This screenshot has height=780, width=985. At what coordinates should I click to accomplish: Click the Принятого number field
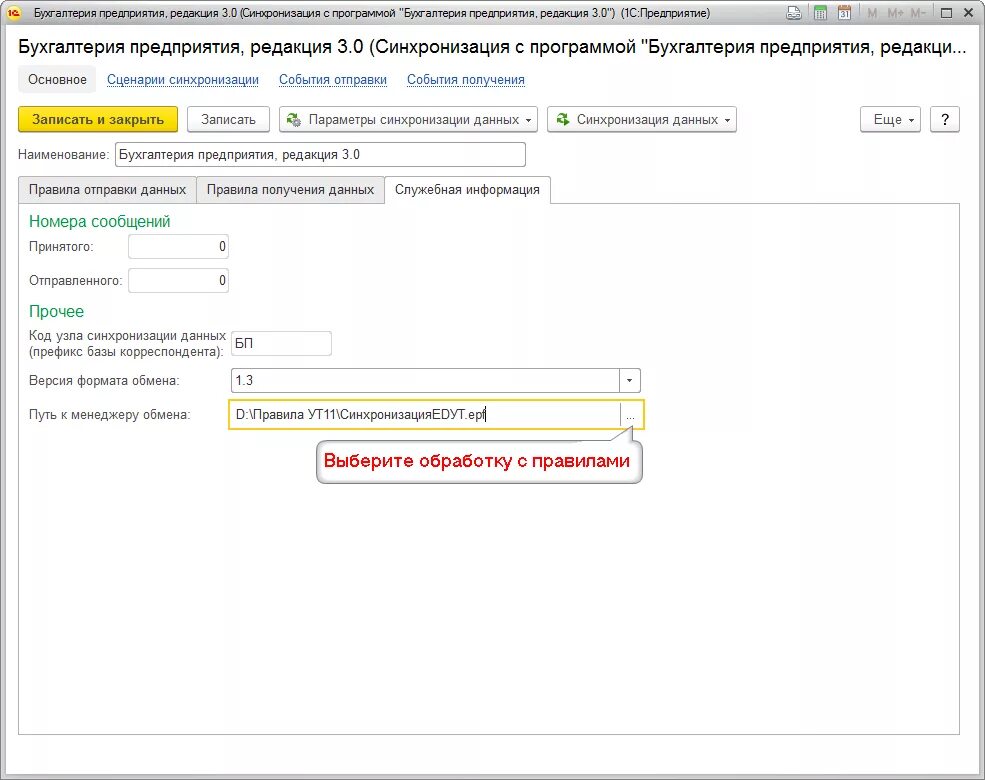click(178, 246)
